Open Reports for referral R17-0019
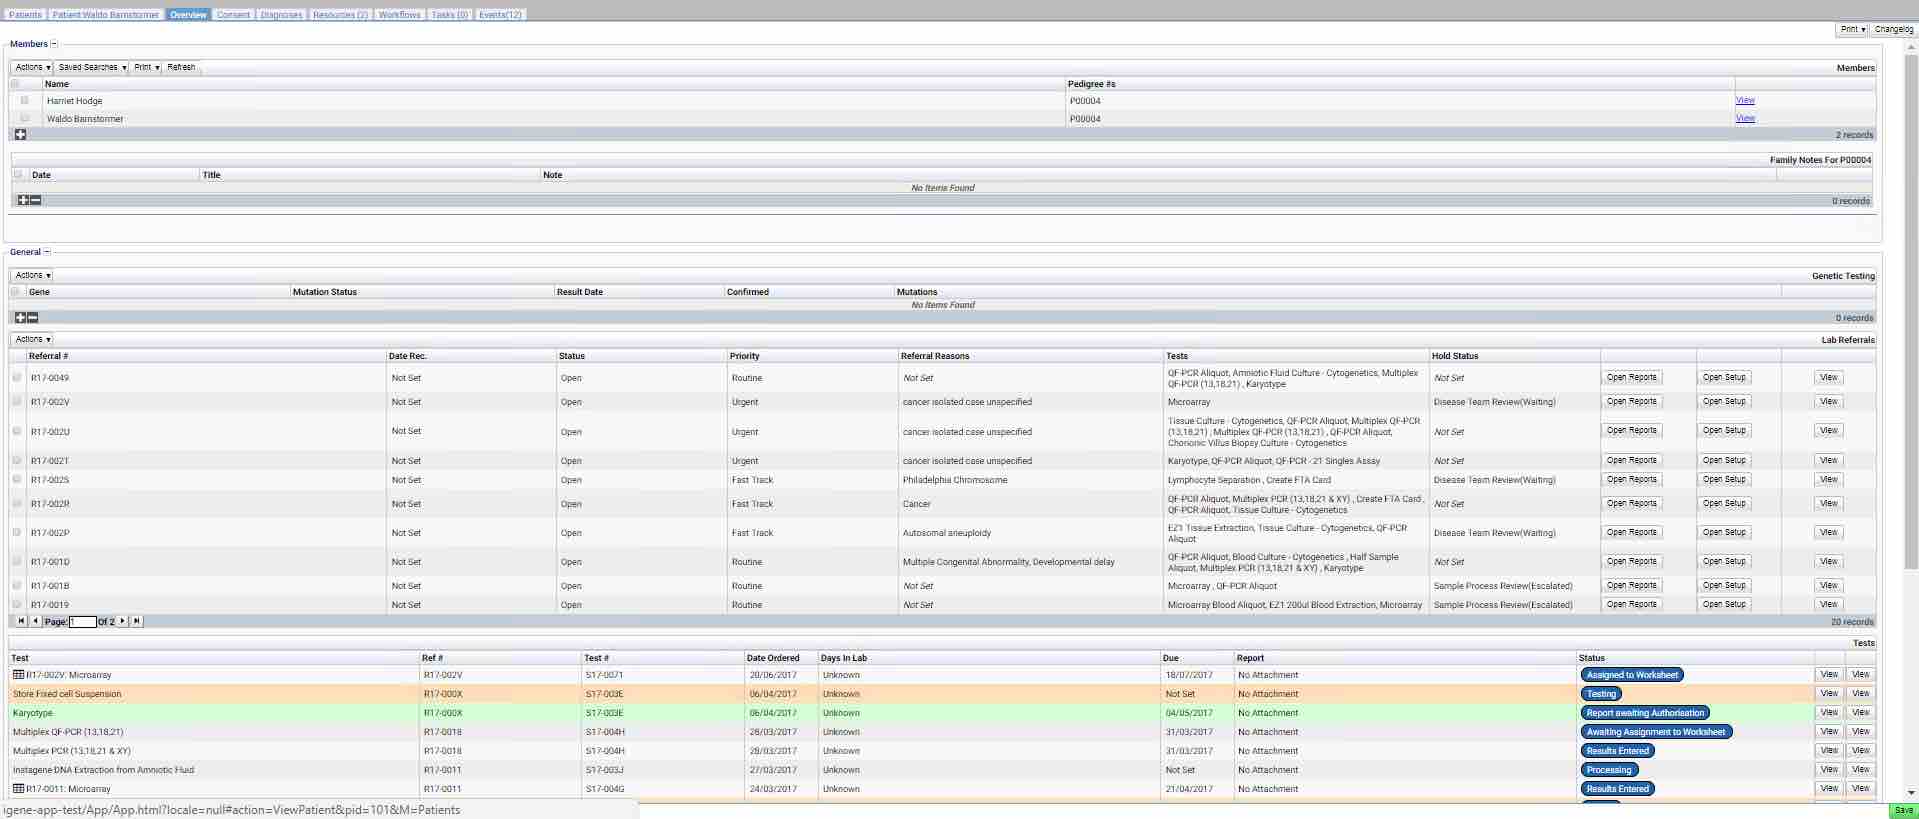1919x819 pixels. (1631, 604)
